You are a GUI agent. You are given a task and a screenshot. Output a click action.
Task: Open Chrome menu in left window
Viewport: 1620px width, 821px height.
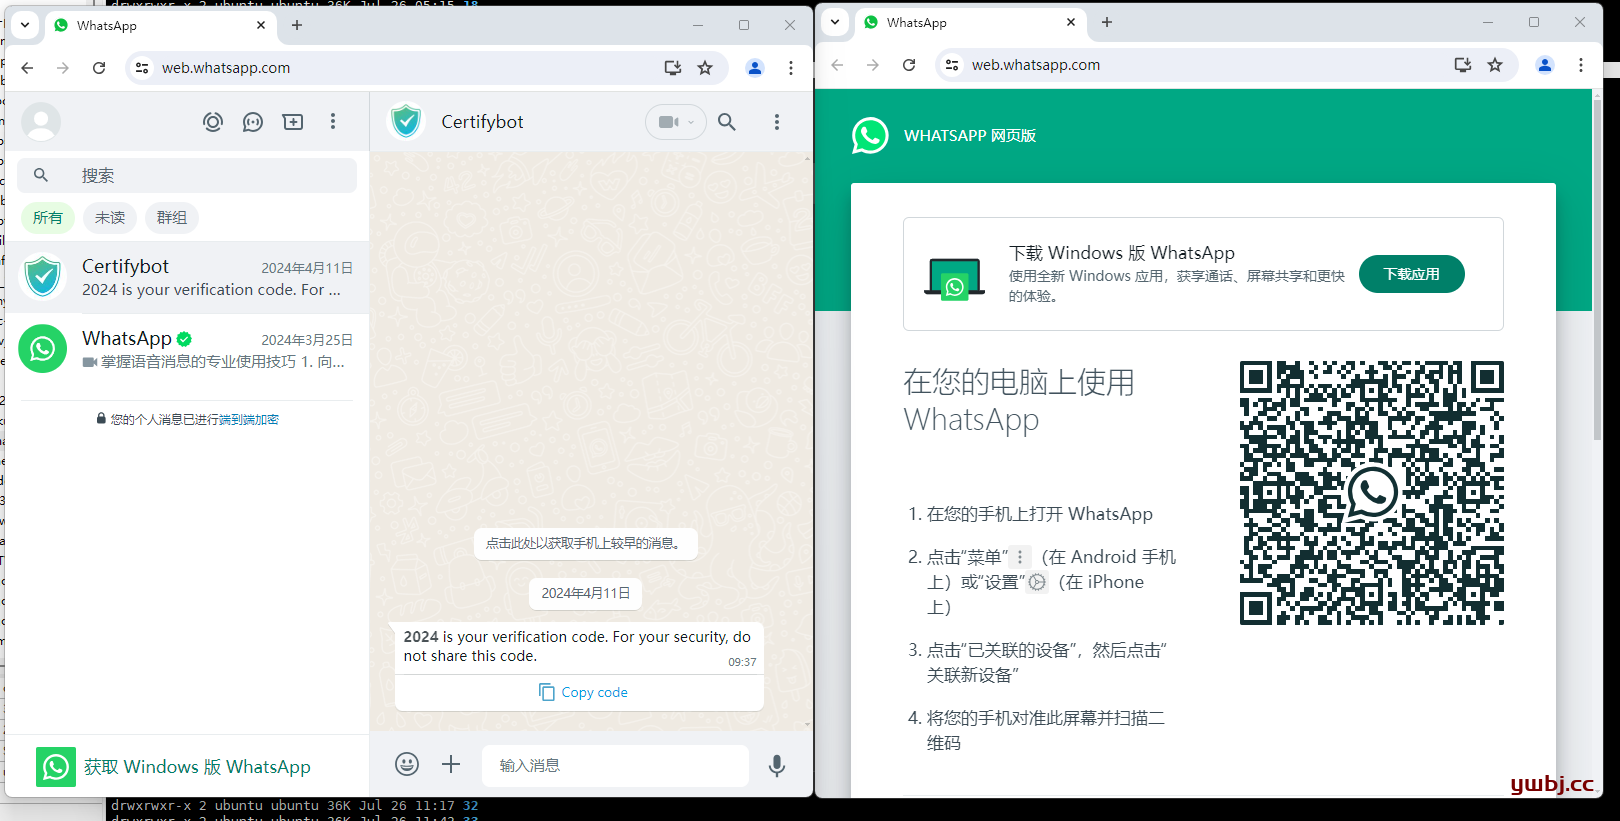[791, 68]
